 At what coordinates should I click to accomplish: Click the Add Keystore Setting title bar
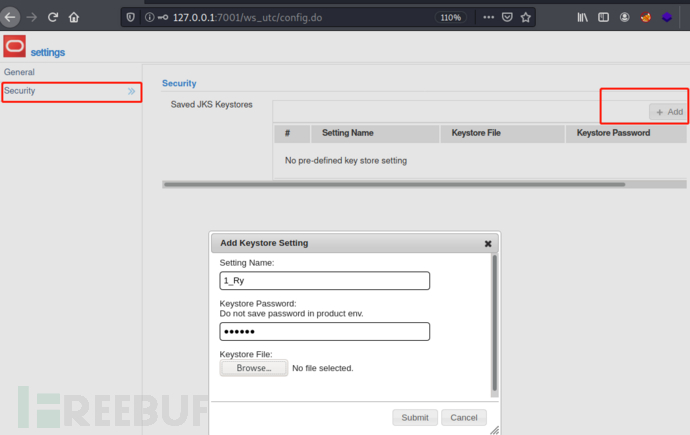point(355,243)
